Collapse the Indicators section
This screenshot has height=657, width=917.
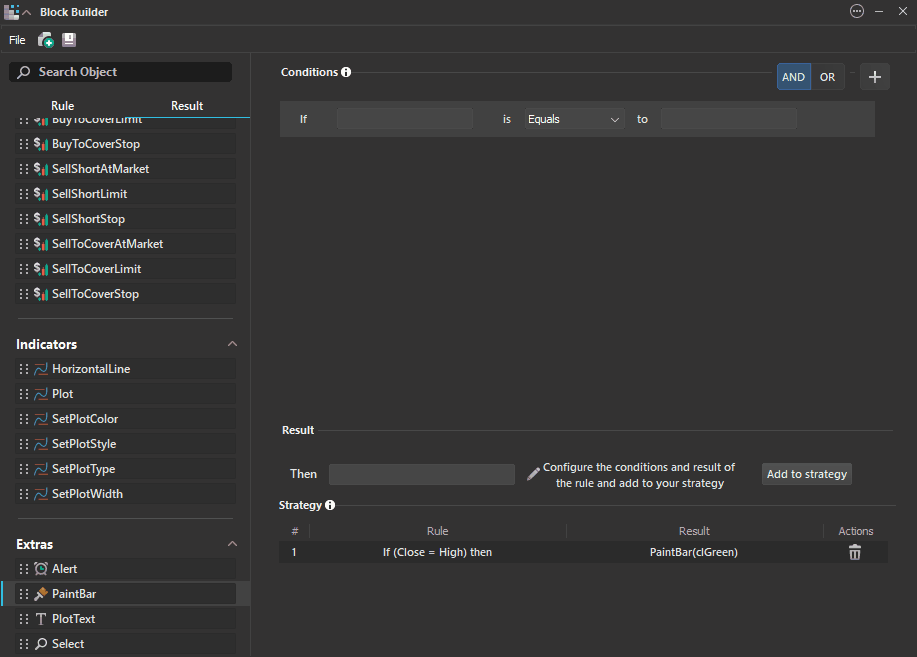pos(232,344)
